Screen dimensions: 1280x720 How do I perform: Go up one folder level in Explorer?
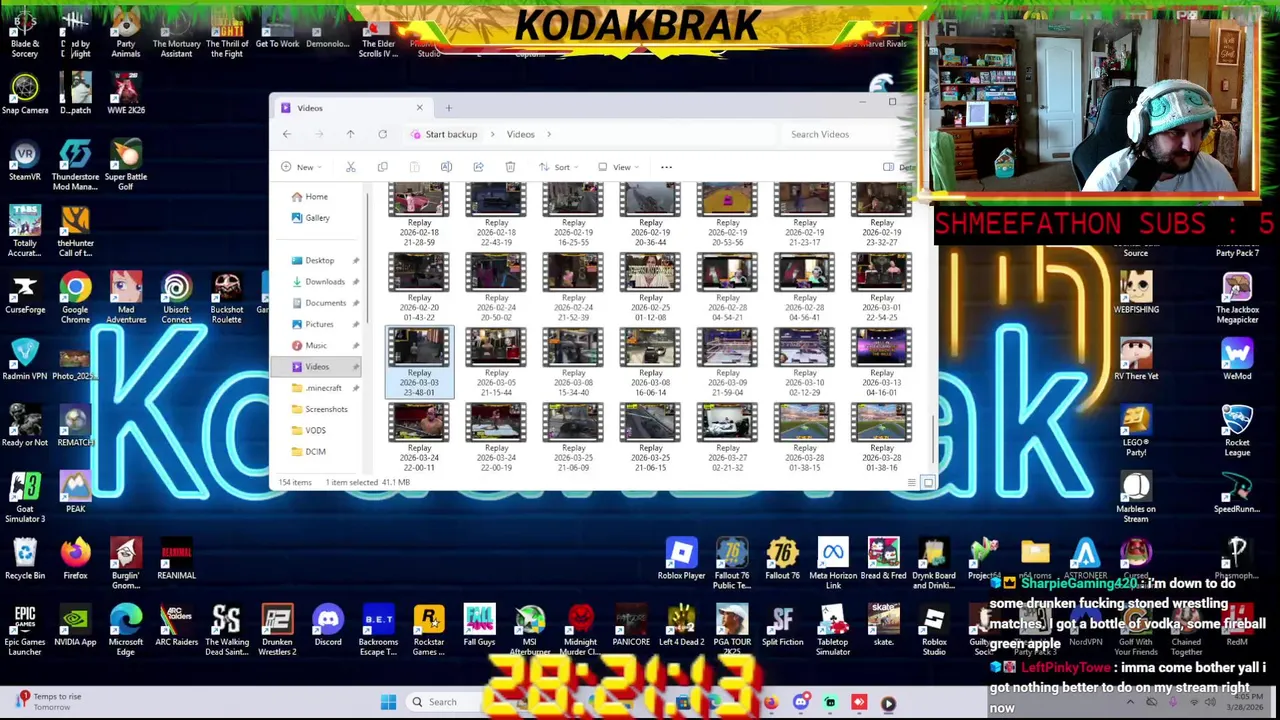[x=350, y=134]
